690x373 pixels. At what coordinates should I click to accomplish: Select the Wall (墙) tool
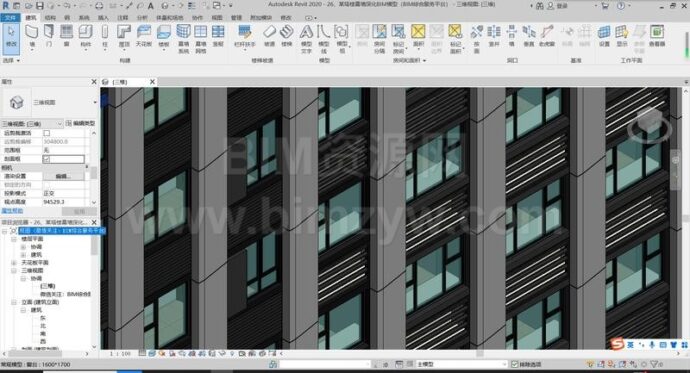click(x=32, y=36)
